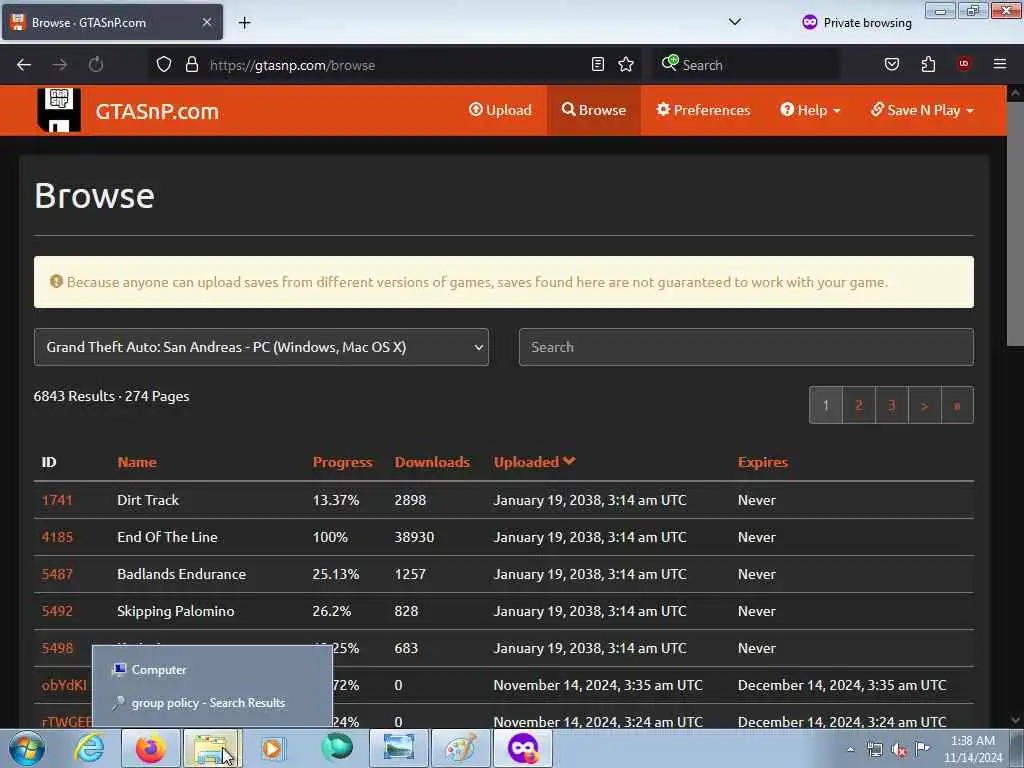This screenshot has height=768, width=1024.
Task: Open the Extensions puzzle piece icon
Action: point(928,64)
